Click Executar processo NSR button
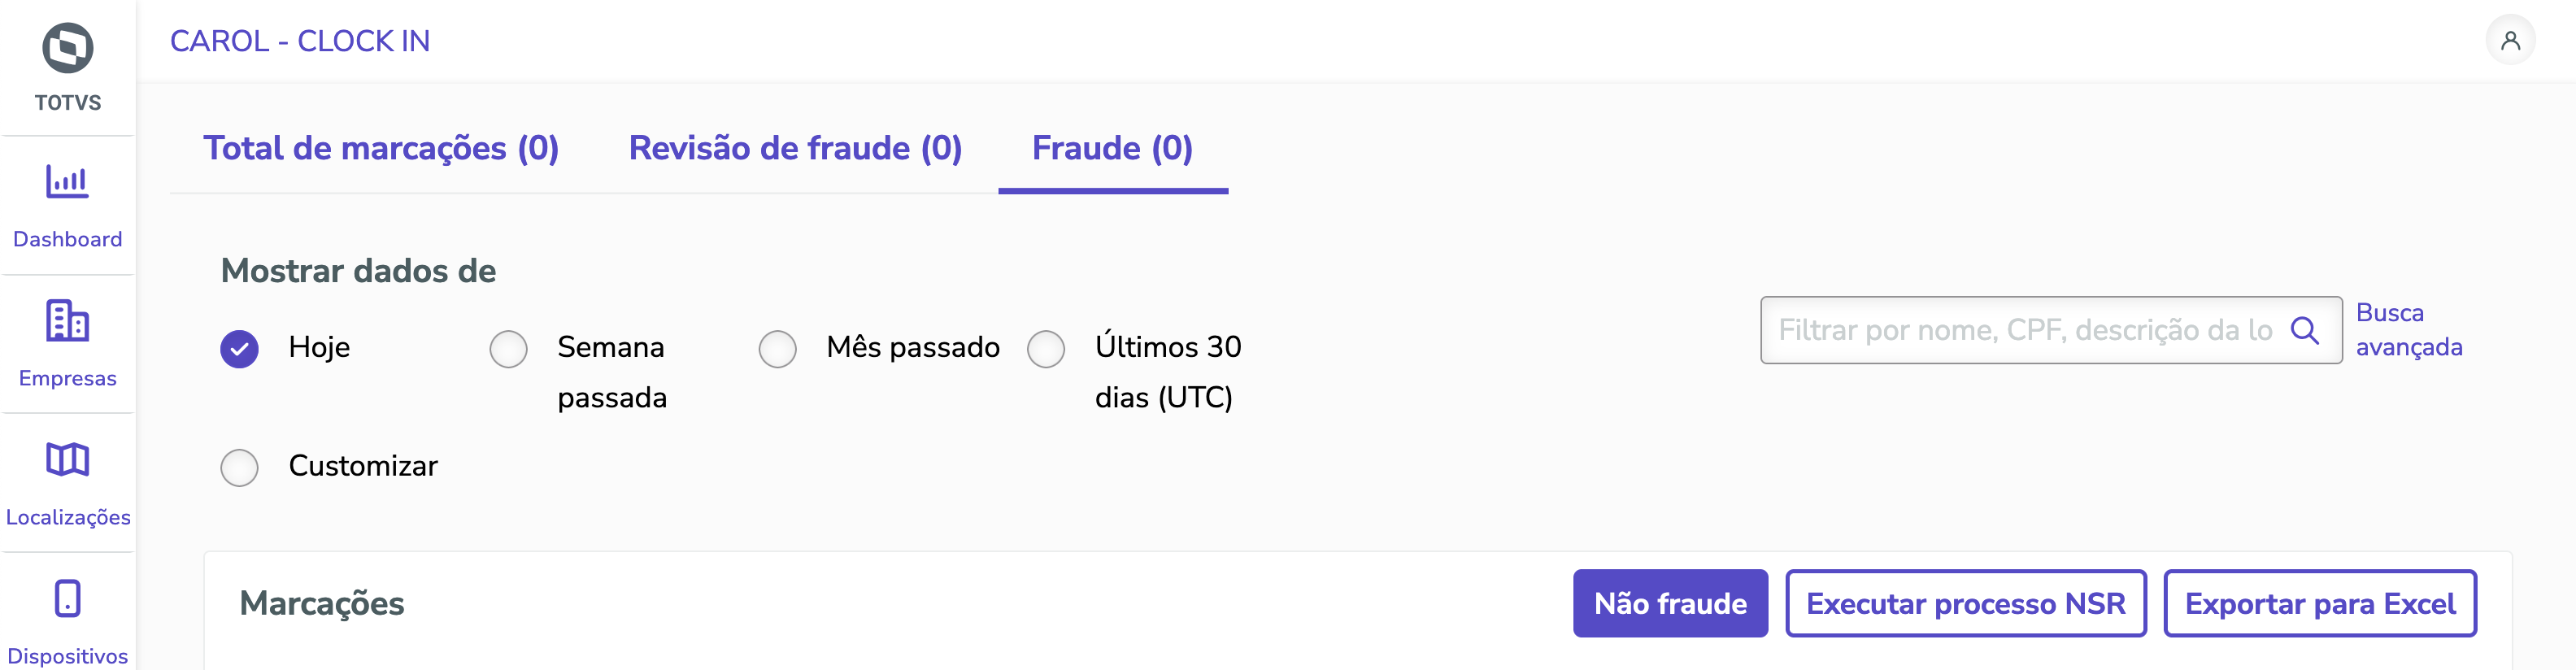Image resolution: width=2576 pixels, height=670 pixels. pyautogui.click(x=1965, y=603)
